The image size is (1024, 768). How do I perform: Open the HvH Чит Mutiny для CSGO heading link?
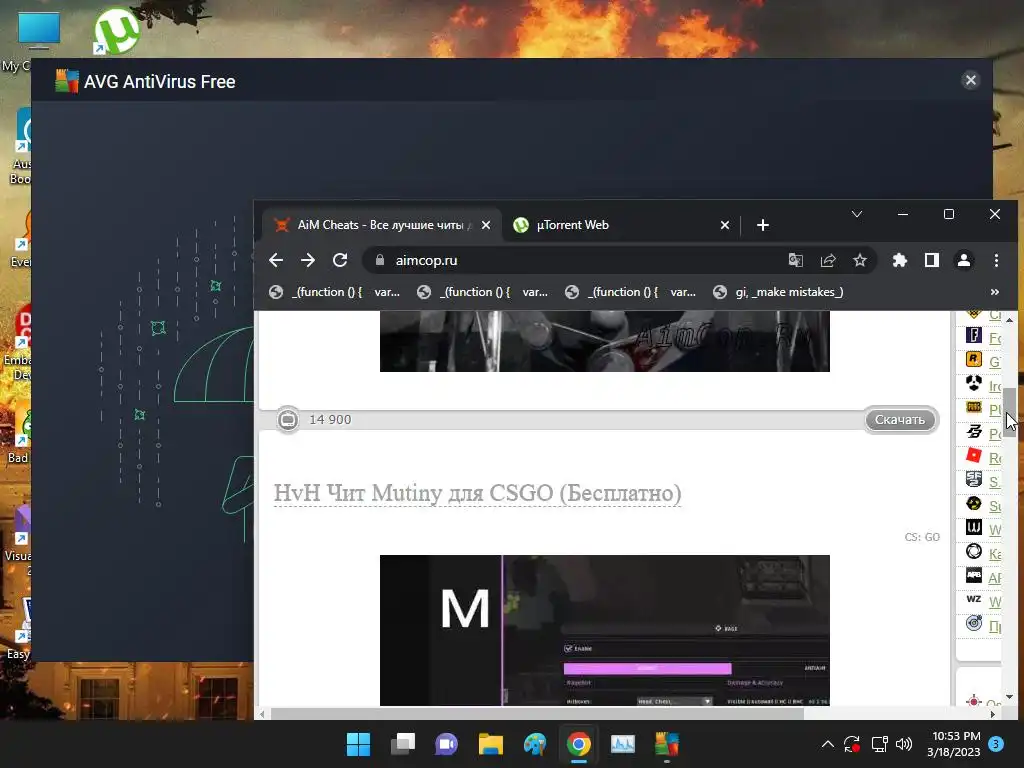coord(477,493)
